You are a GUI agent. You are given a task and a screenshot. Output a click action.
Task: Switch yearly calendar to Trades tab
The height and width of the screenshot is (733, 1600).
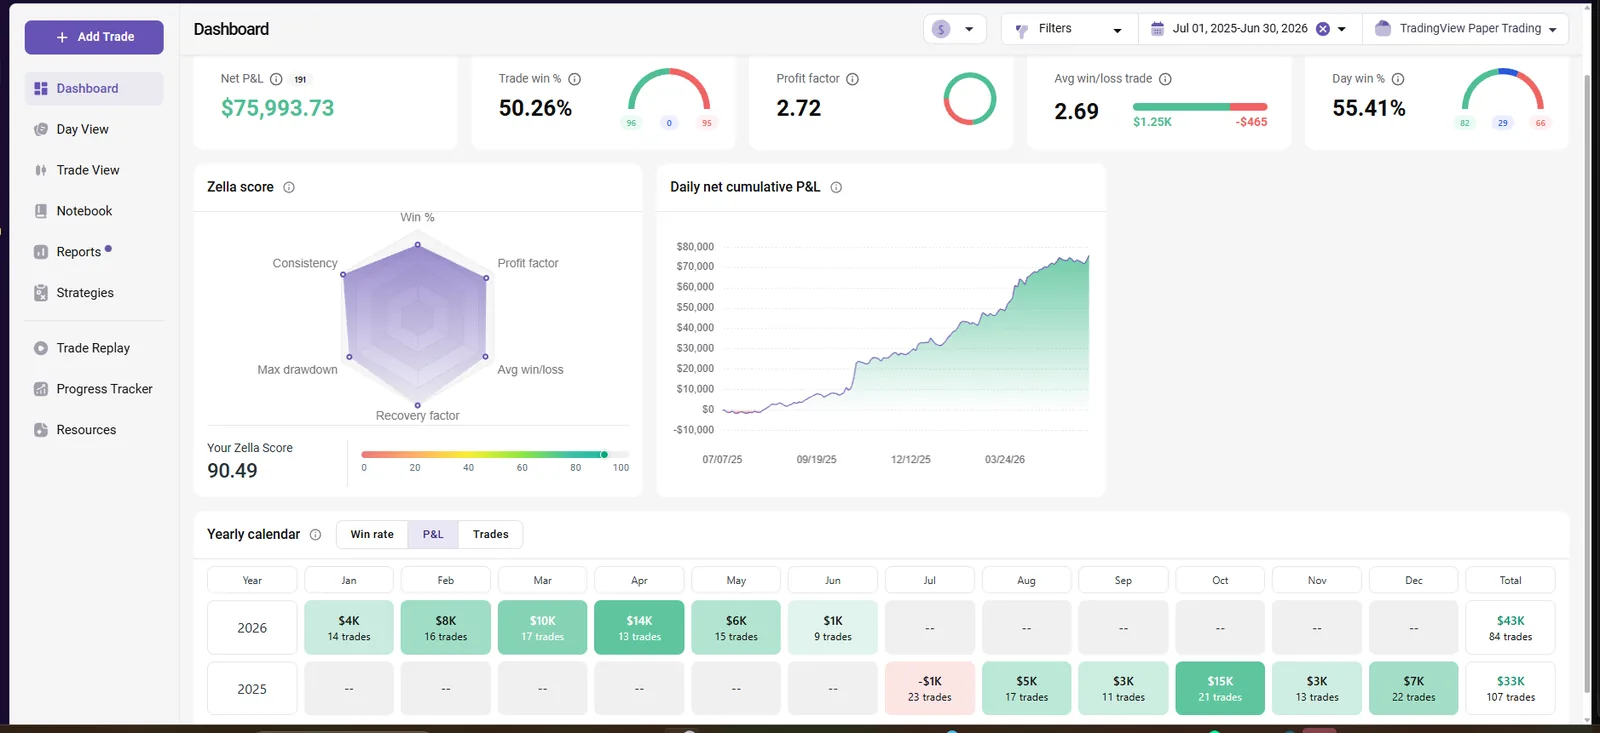point(490,534)
